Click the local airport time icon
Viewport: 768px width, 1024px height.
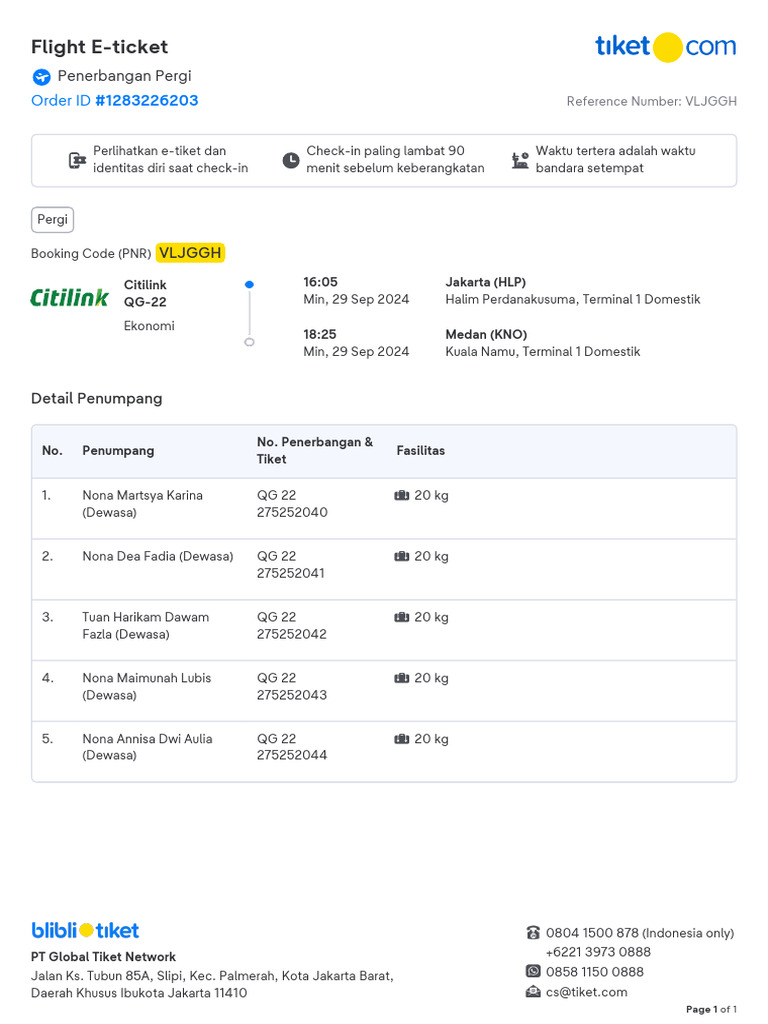coord(520,160)
